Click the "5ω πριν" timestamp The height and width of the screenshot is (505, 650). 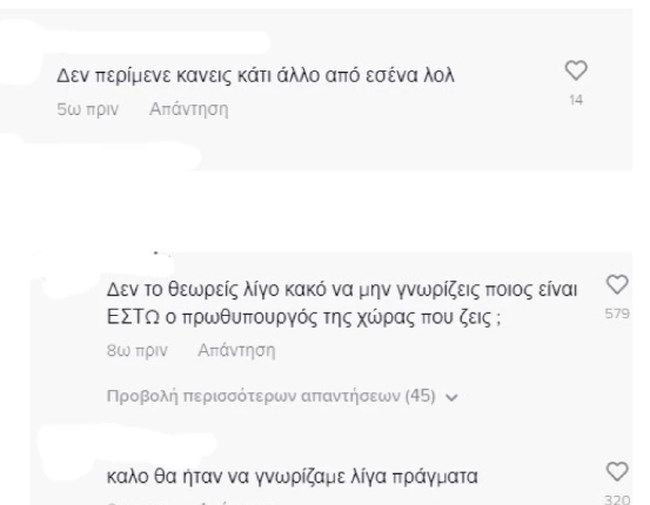tap(88, 109)
